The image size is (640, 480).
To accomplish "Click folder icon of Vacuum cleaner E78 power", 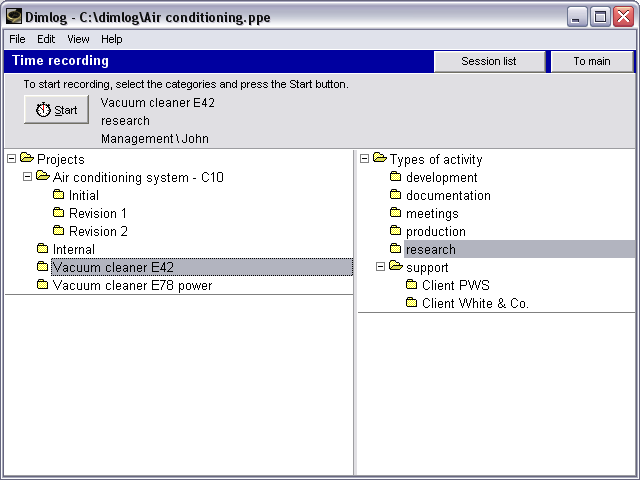I will (x=42, y=285).
